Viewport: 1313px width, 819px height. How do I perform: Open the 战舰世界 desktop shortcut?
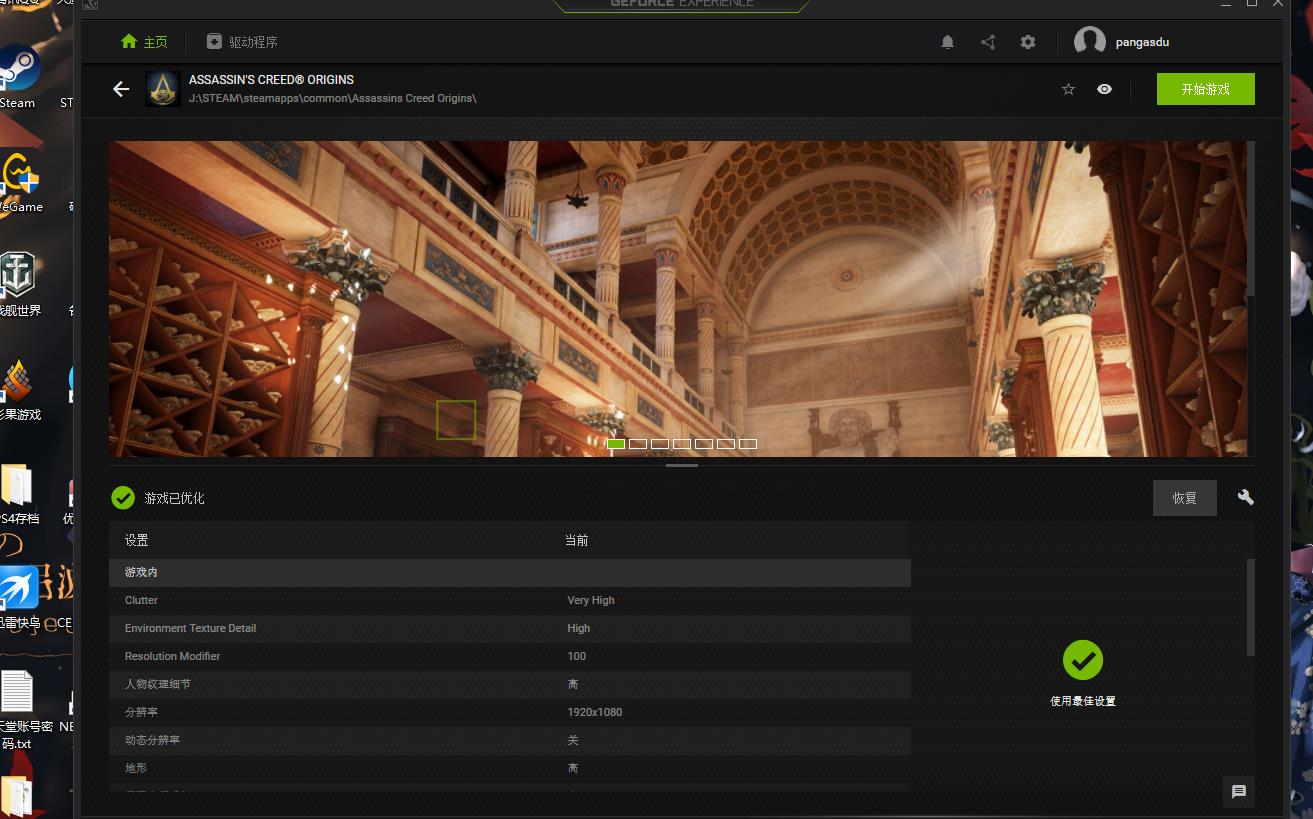click(20, 284)
